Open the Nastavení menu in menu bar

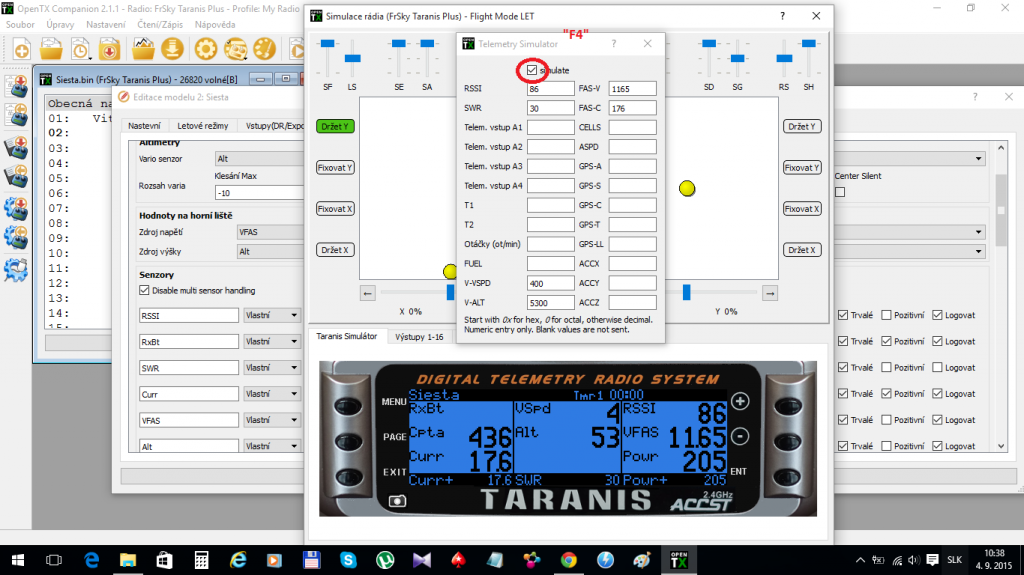(105, 23)
